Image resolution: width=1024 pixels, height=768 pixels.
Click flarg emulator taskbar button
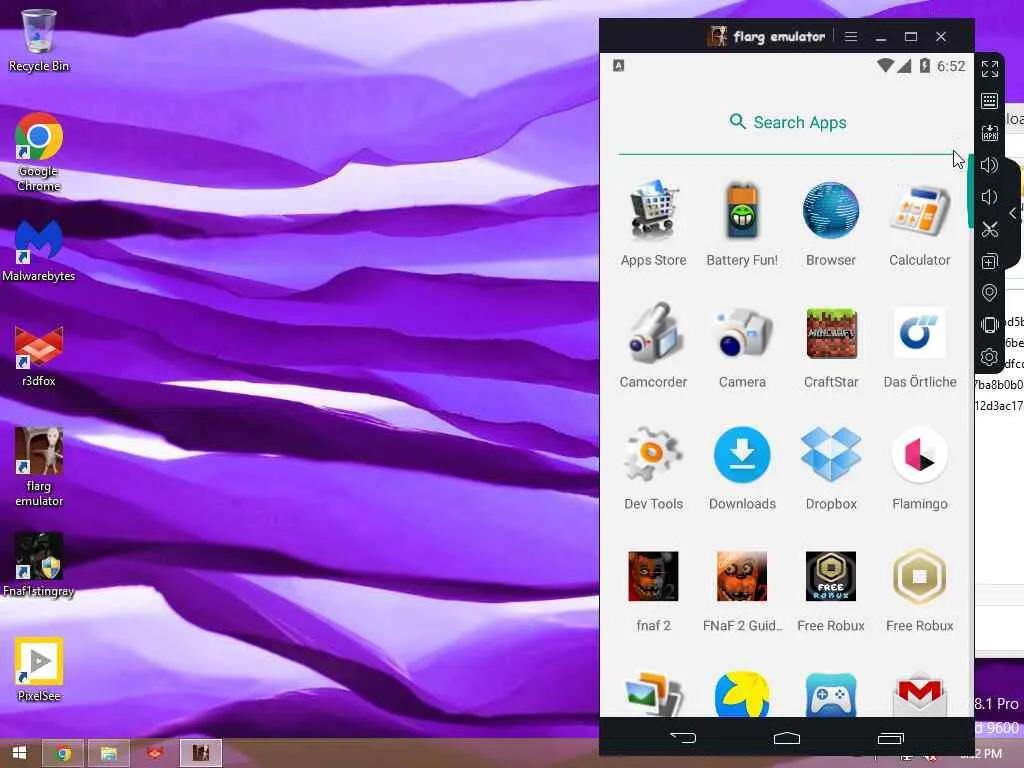coord(200,753)
